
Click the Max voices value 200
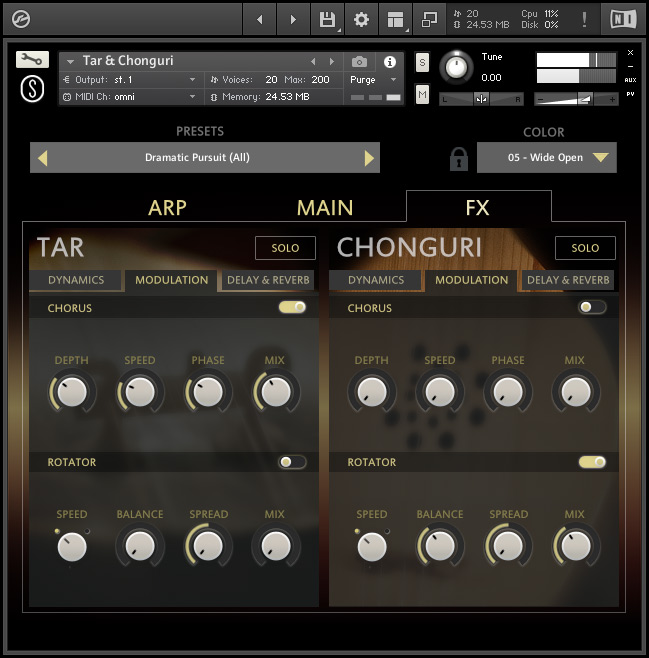(x=320, y=80)
